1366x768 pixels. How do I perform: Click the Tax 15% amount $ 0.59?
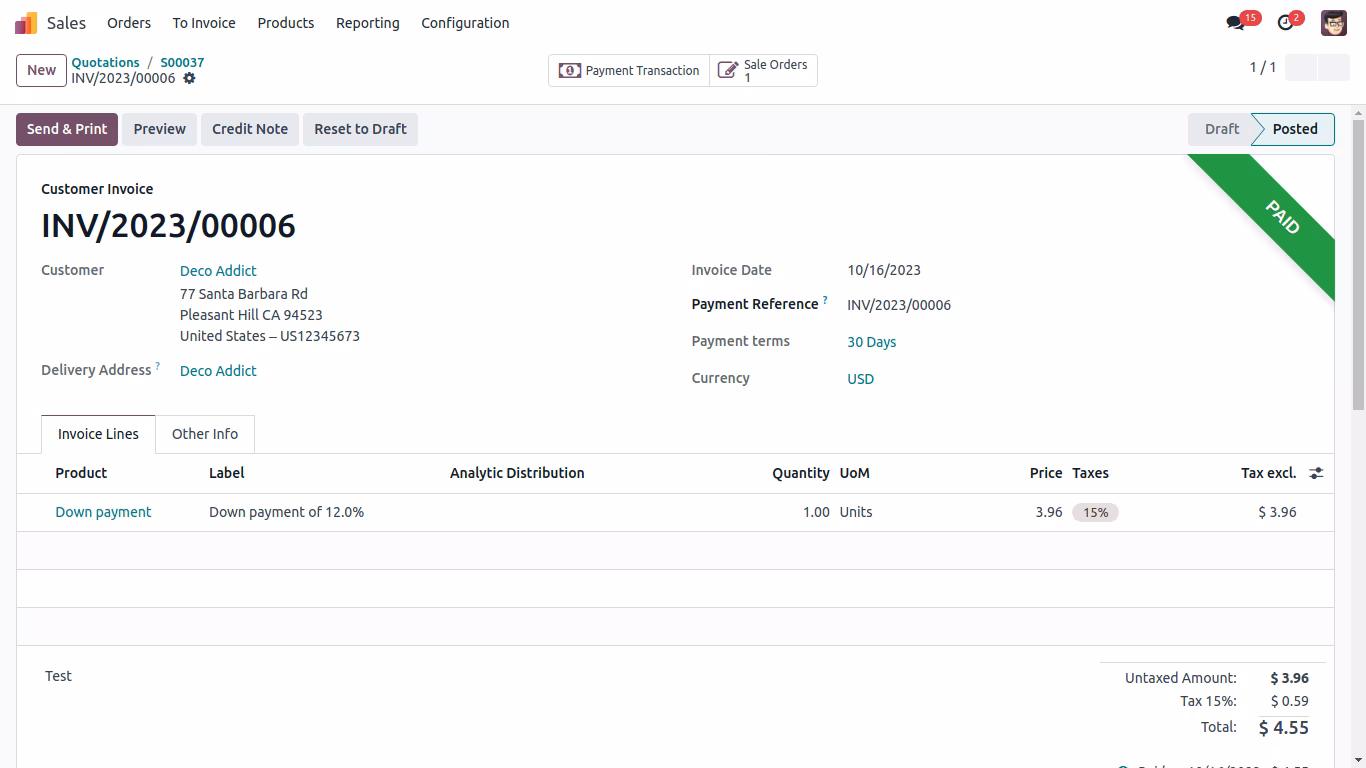1290,701
